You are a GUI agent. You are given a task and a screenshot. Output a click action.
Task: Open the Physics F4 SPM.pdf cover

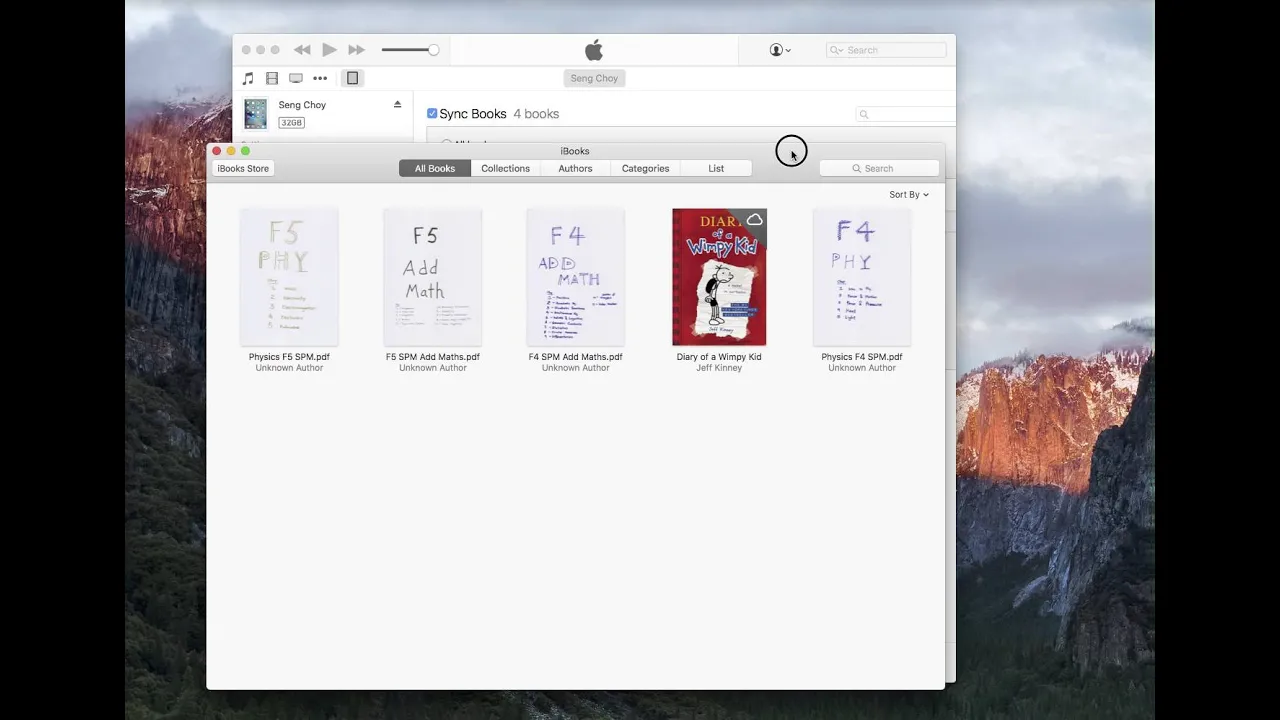[861, 277]
